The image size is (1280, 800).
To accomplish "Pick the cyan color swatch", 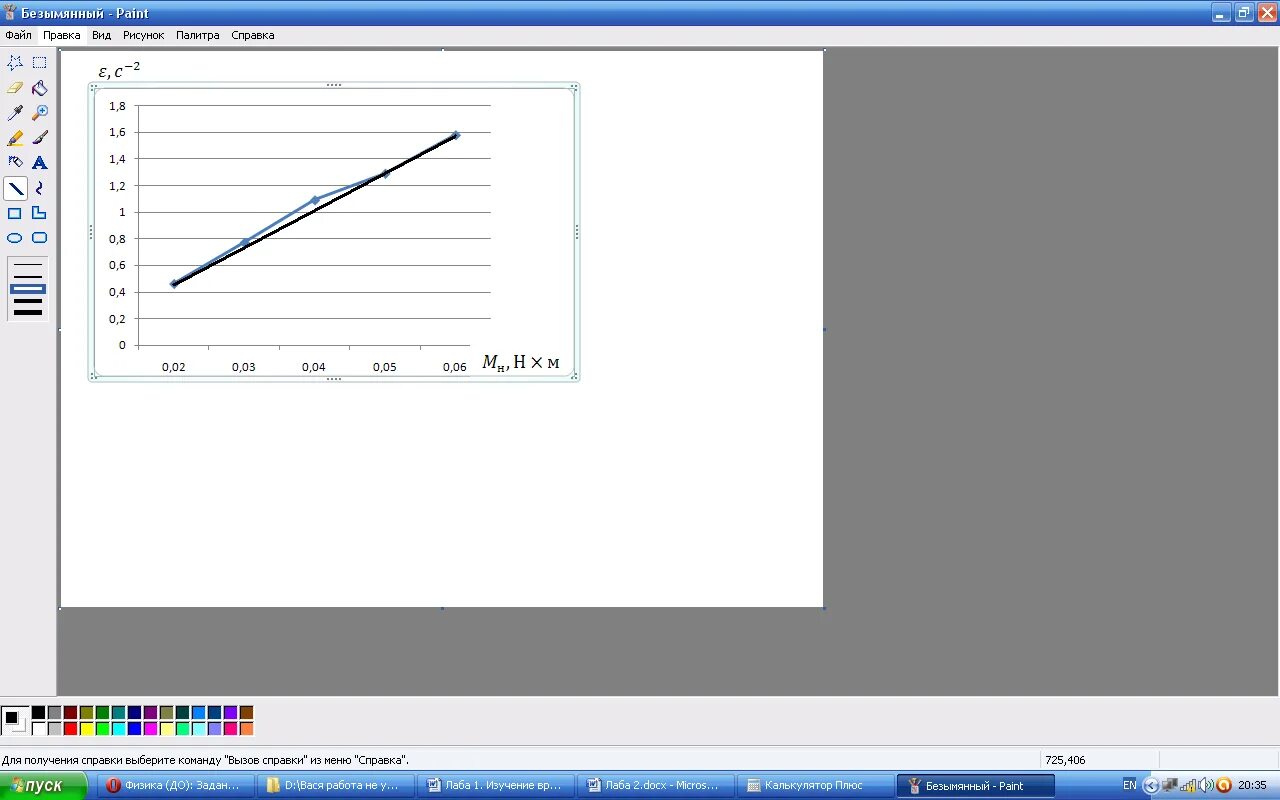I will 118,729.
